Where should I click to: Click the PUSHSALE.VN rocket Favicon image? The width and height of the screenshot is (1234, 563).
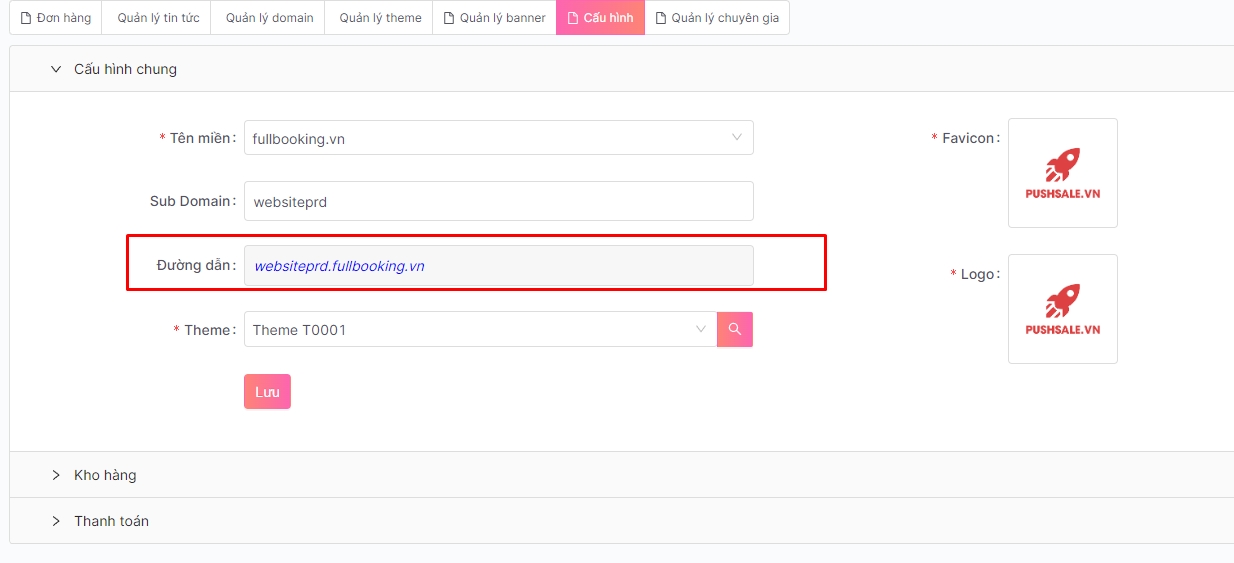pos(1062,173)
